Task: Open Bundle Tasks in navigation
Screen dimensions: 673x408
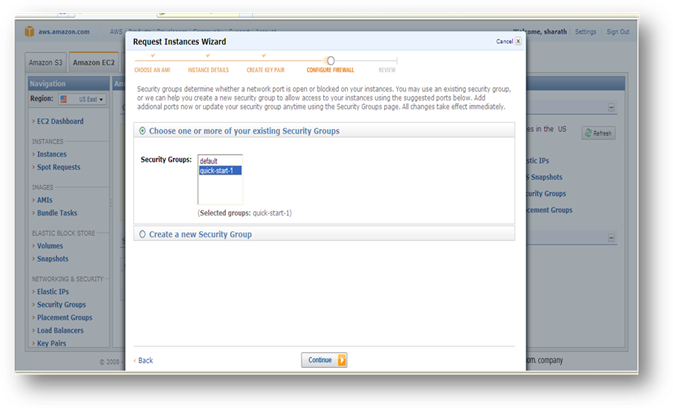Action: (x=57, y=213)
